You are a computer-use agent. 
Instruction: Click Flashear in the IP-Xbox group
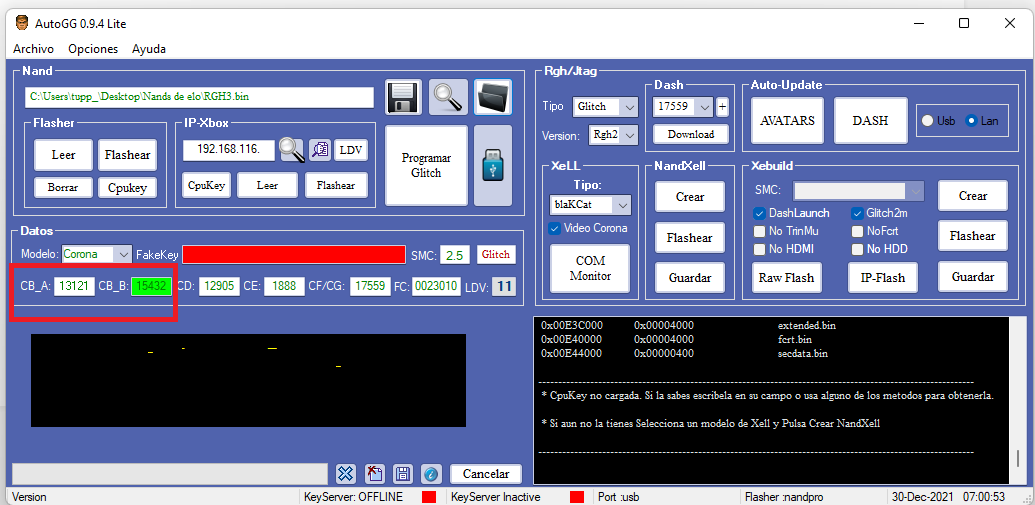pyautogui.click(x=336, y=185)
